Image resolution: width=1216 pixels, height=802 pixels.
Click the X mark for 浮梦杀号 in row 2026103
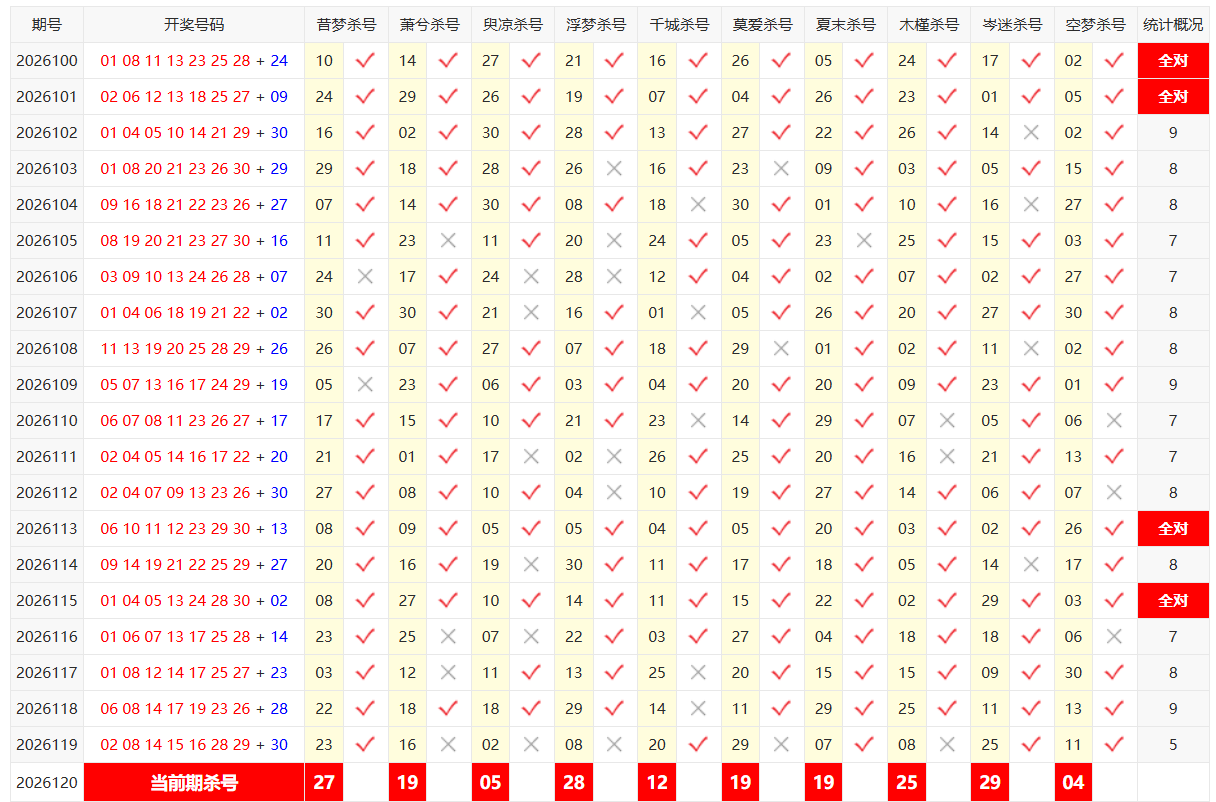pos(614,169)
